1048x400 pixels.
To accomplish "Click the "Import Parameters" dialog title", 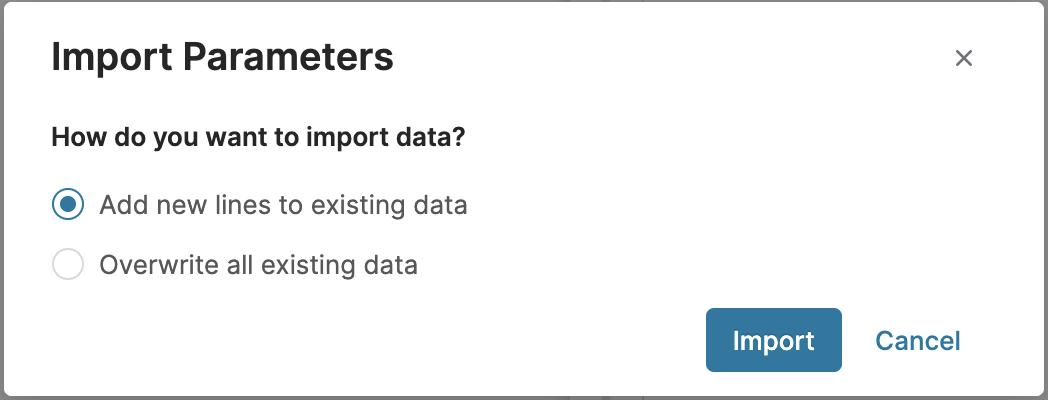I will (x=222, y=57).
